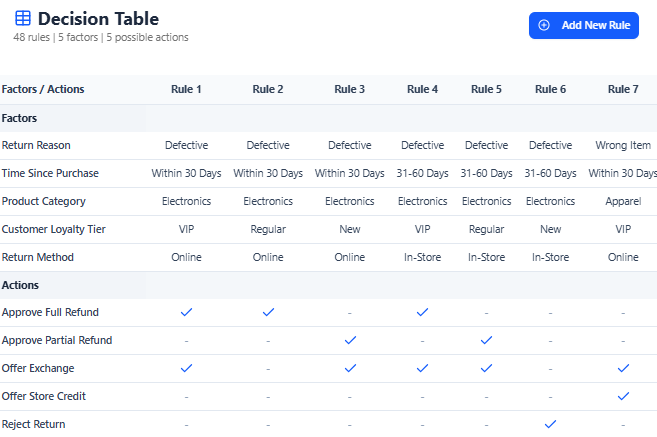Click the empty Reject Return cell for Rule 1
The width and height of the screenshot is (657, 437).
pos(186,424)
